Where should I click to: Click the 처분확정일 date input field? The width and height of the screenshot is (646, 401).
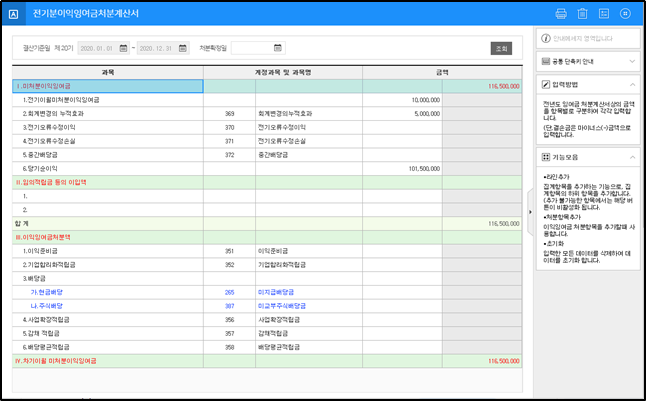click(x=258, y=48)
